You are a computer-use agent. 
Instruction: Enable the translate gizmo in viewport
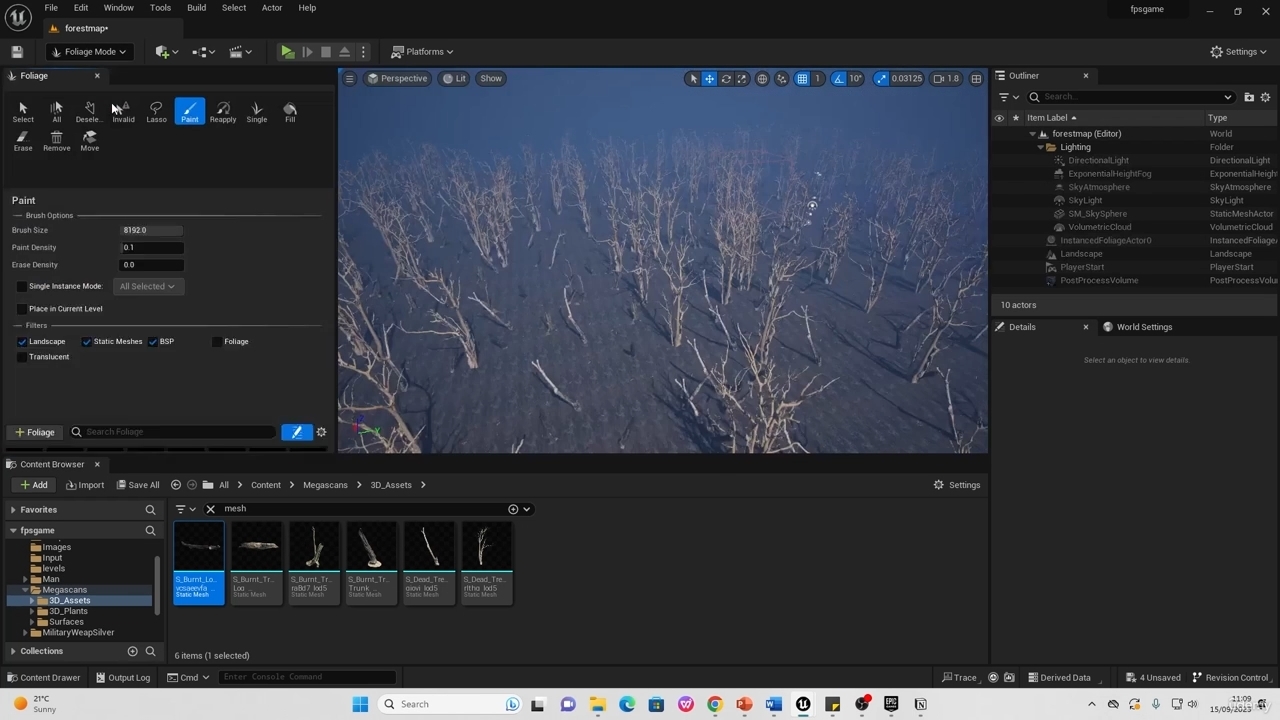tap(709, 79)
